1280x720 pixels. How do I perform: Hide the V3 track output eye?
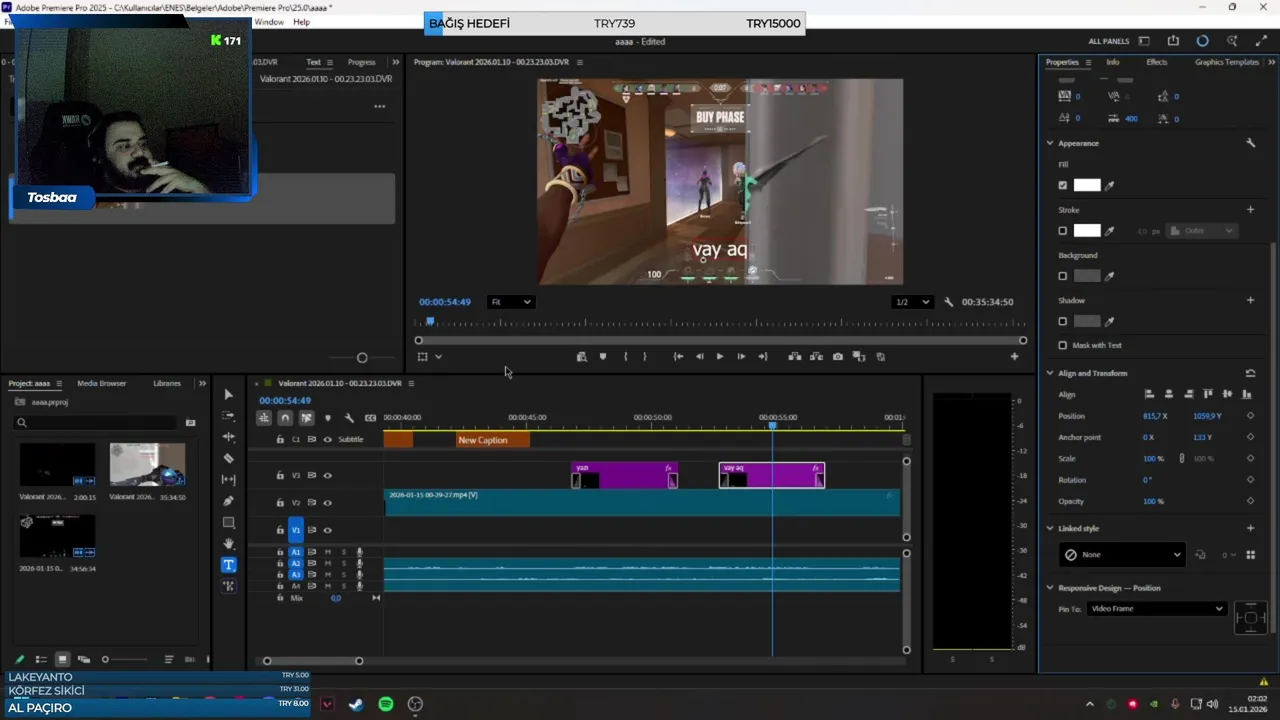pyautogui.click(x=327, y=476)
